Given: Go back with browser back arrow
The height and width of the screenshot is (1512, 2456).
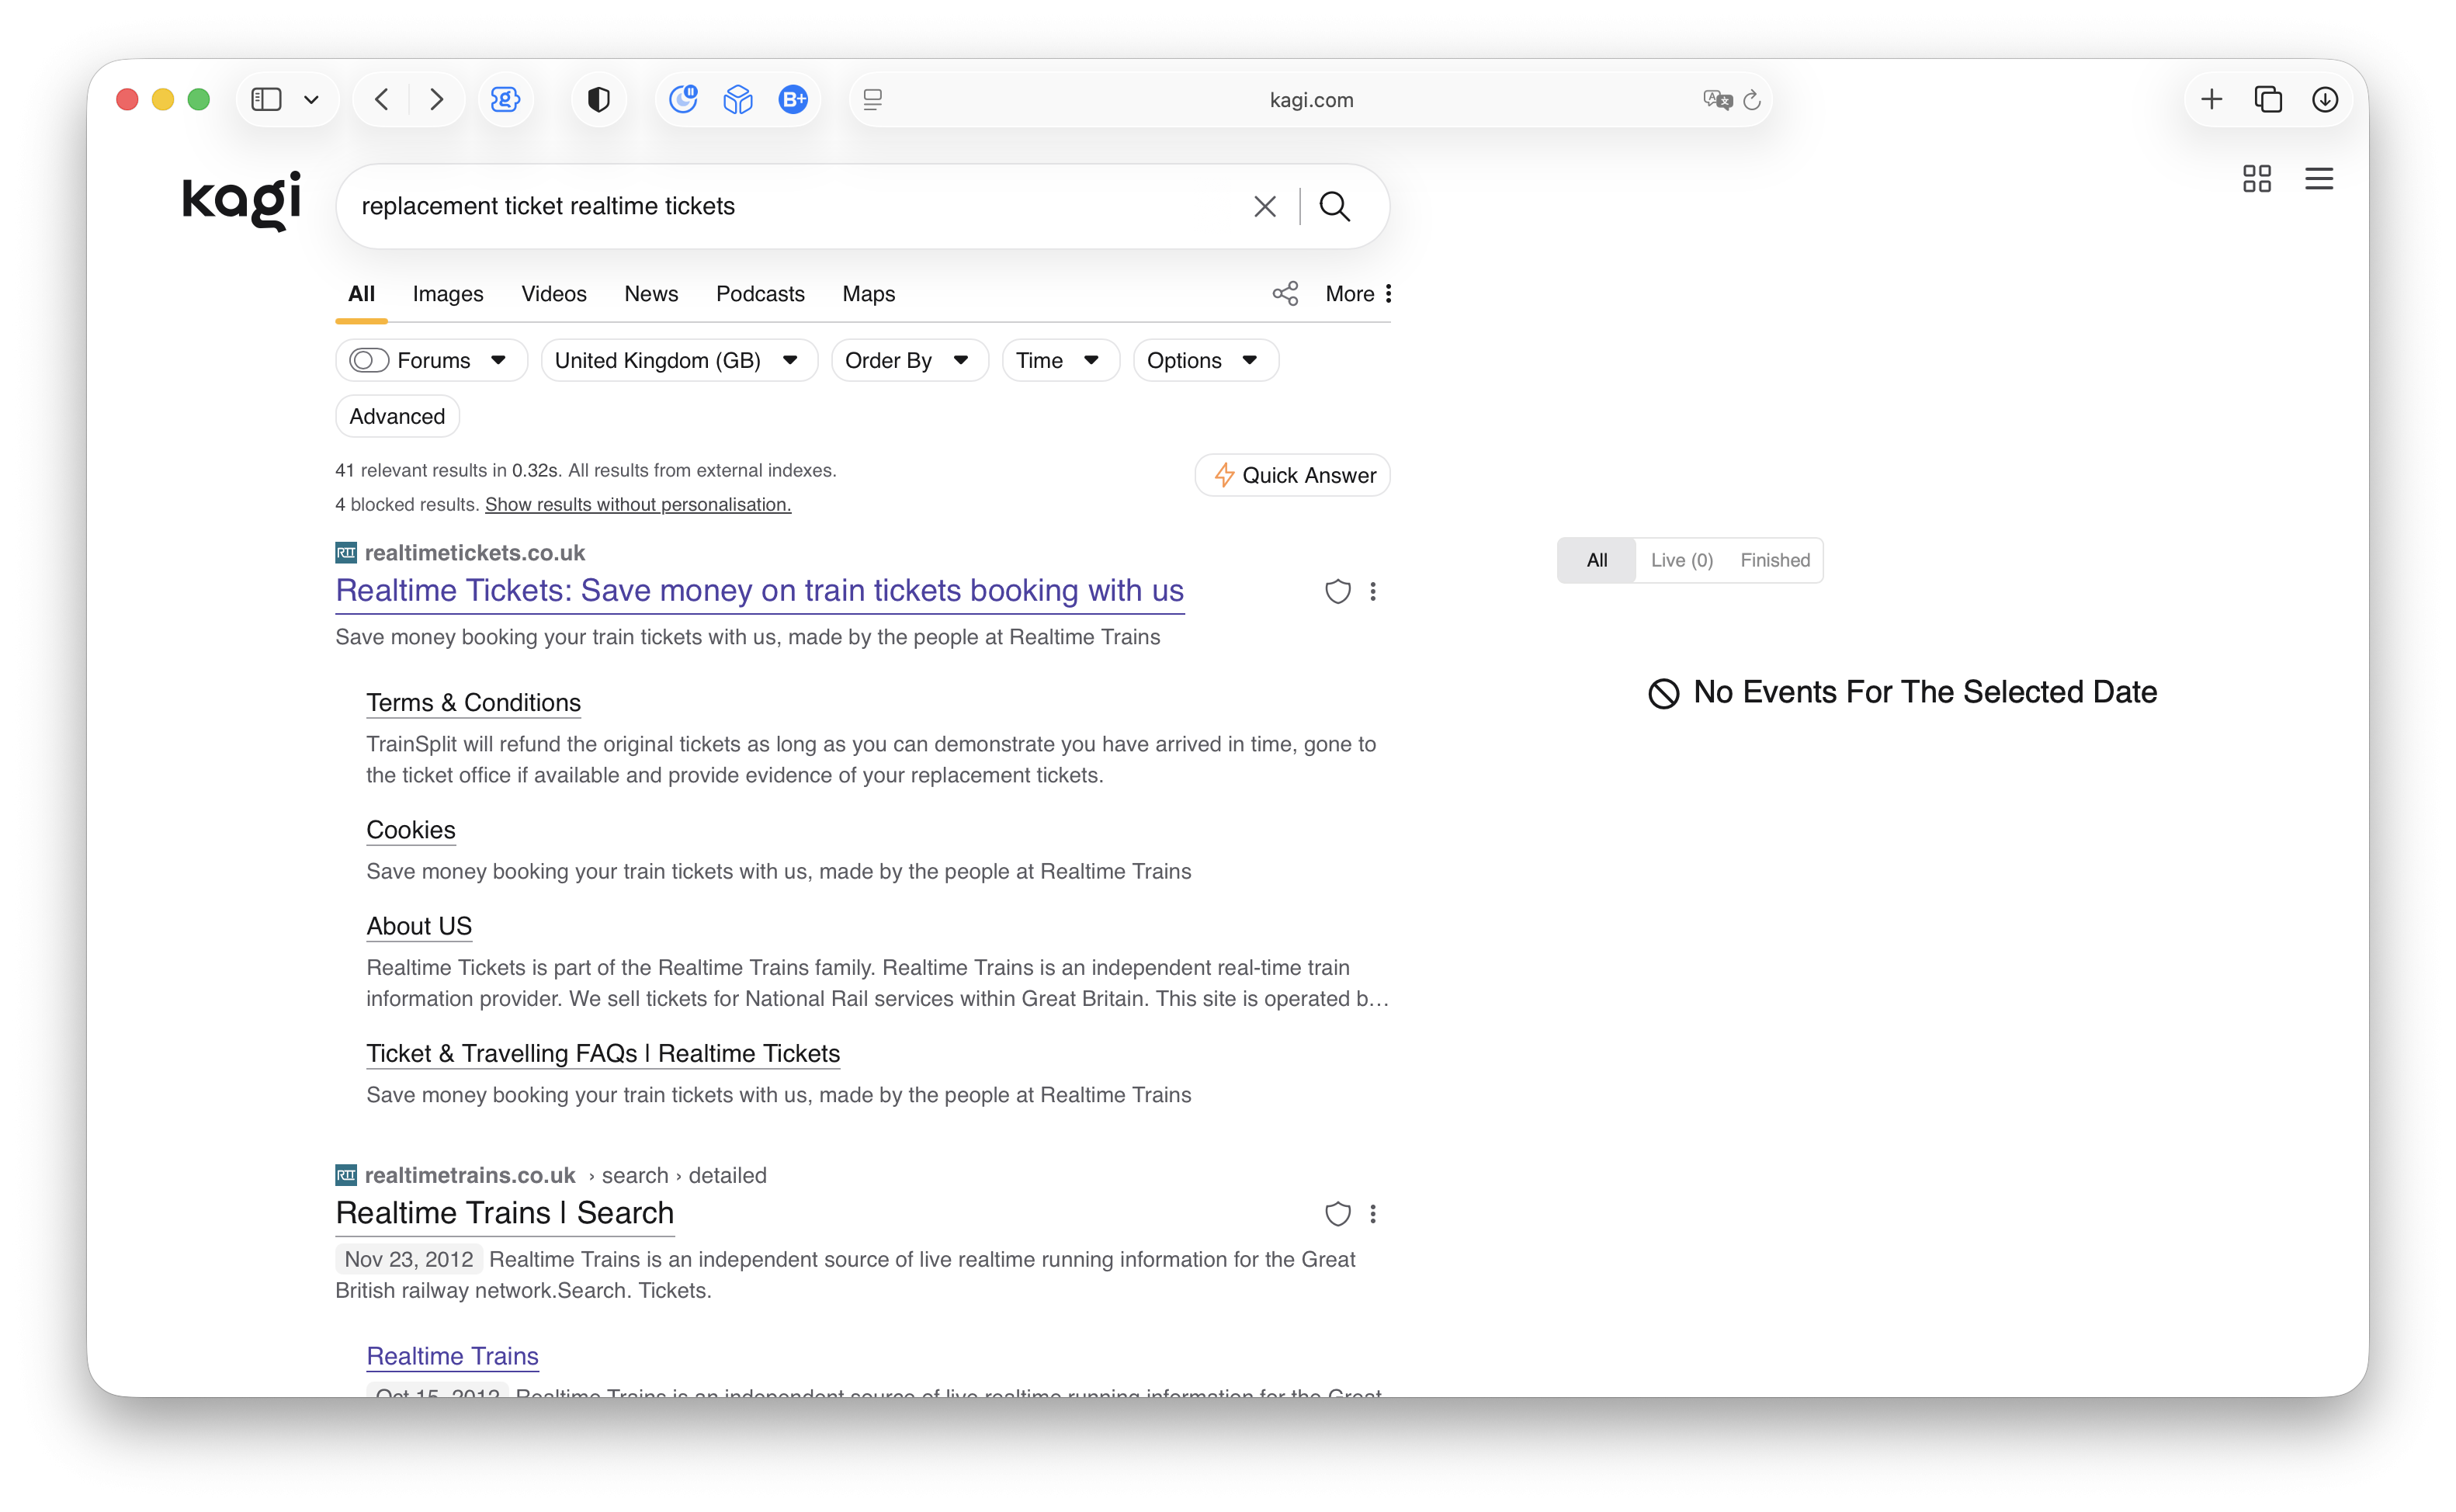Looking at the screenshot, I should click(382, 99).
